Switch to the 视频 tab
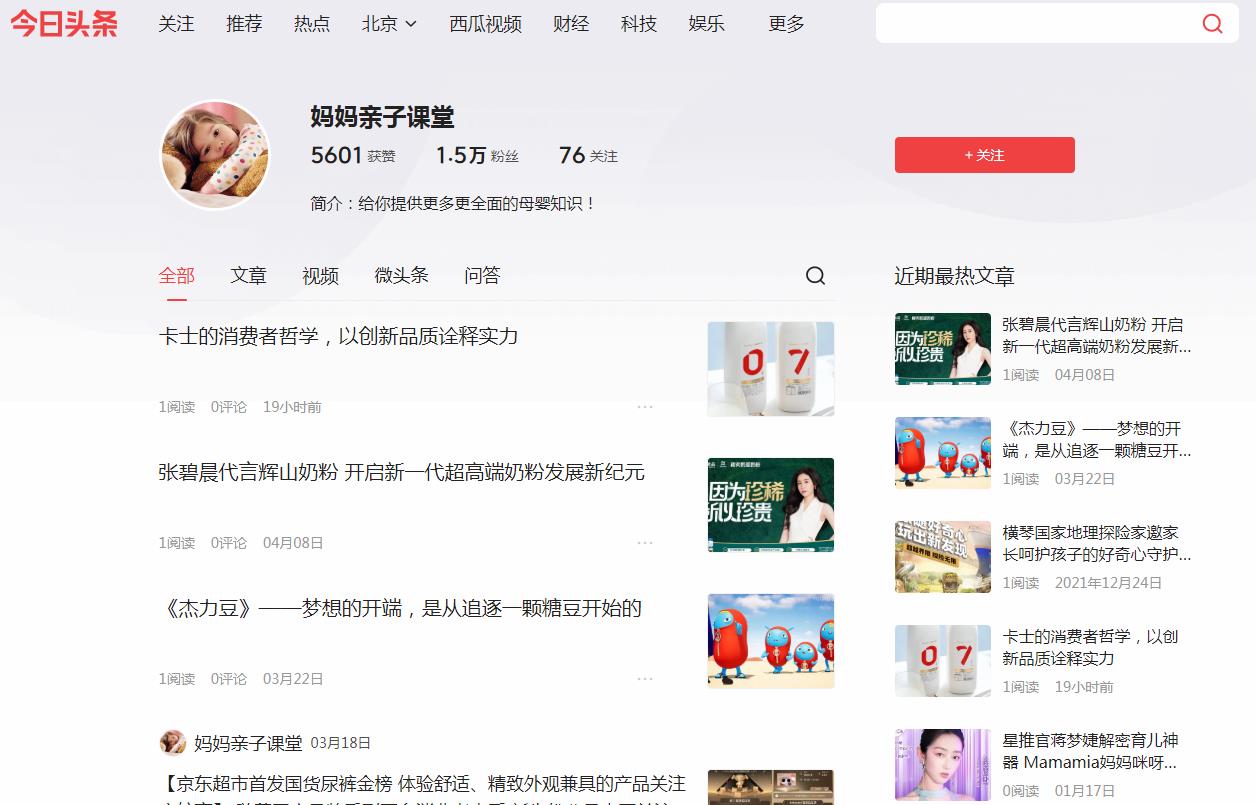 [320, 276]
